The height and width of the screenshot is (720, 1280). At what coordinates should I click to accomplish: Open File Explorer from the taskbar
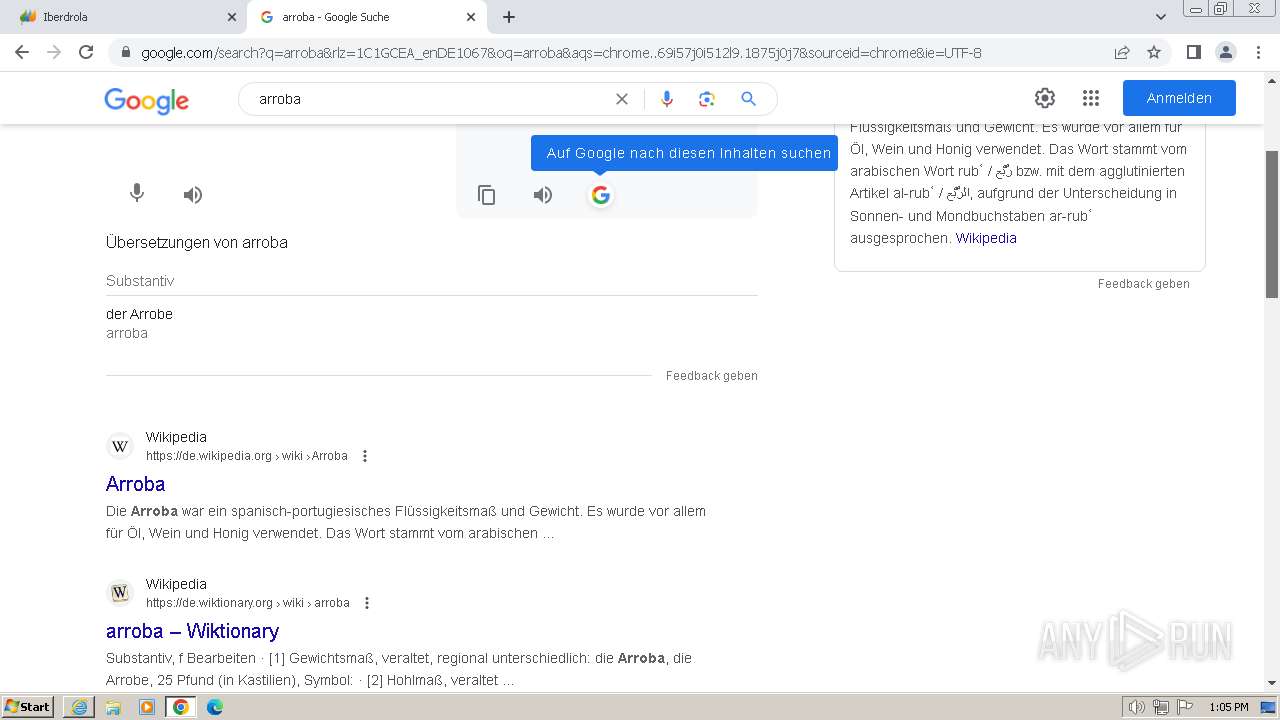pos(113,707)
